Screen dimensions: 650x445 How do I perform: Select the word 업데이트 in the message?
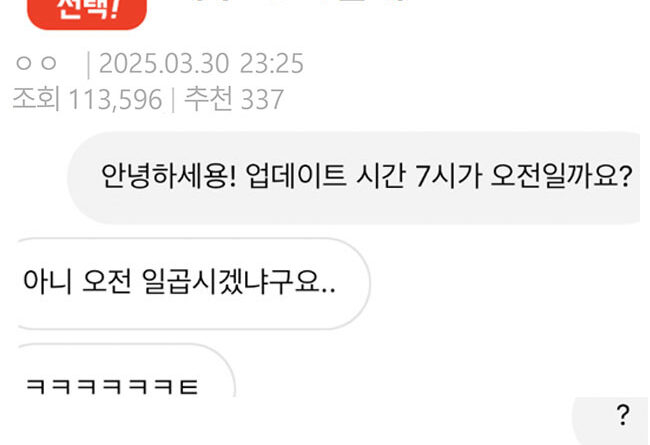click(296, 176)
